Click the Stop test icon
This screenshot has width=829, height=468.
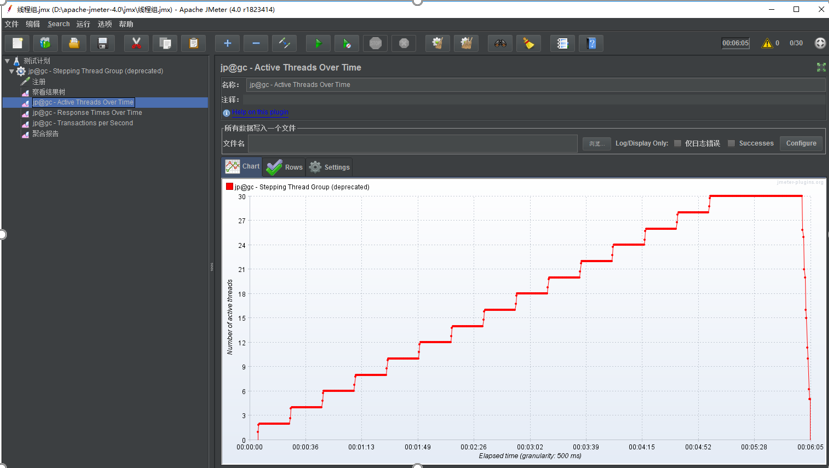(375, 43)
